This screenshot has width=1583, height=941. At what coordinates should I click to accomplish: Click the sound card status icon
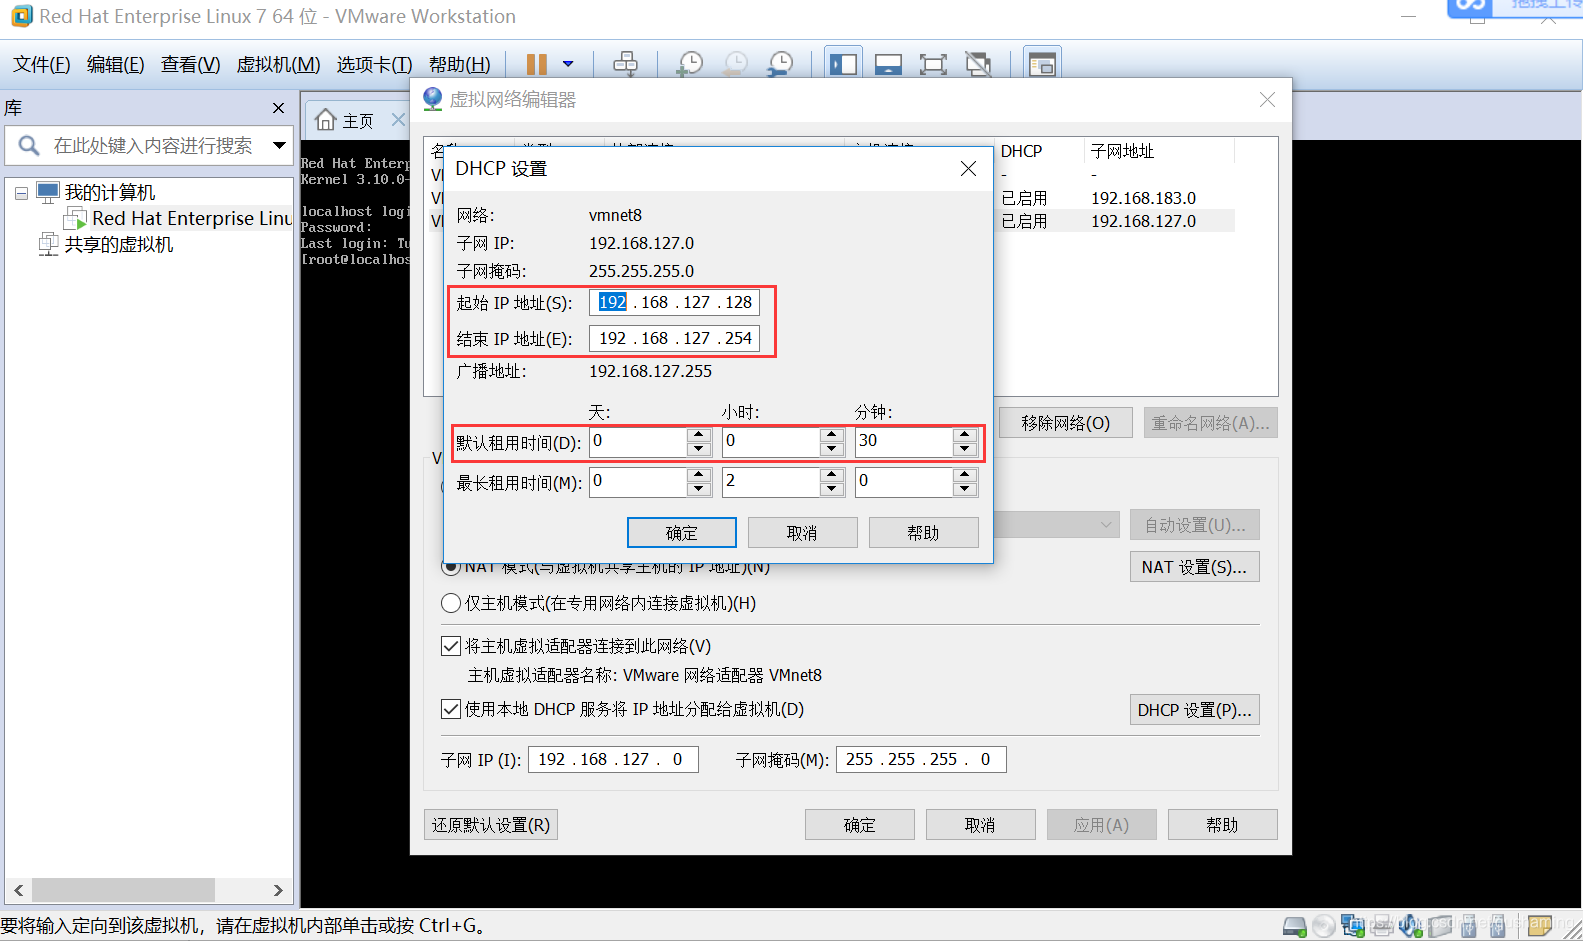click(1410, 927)
